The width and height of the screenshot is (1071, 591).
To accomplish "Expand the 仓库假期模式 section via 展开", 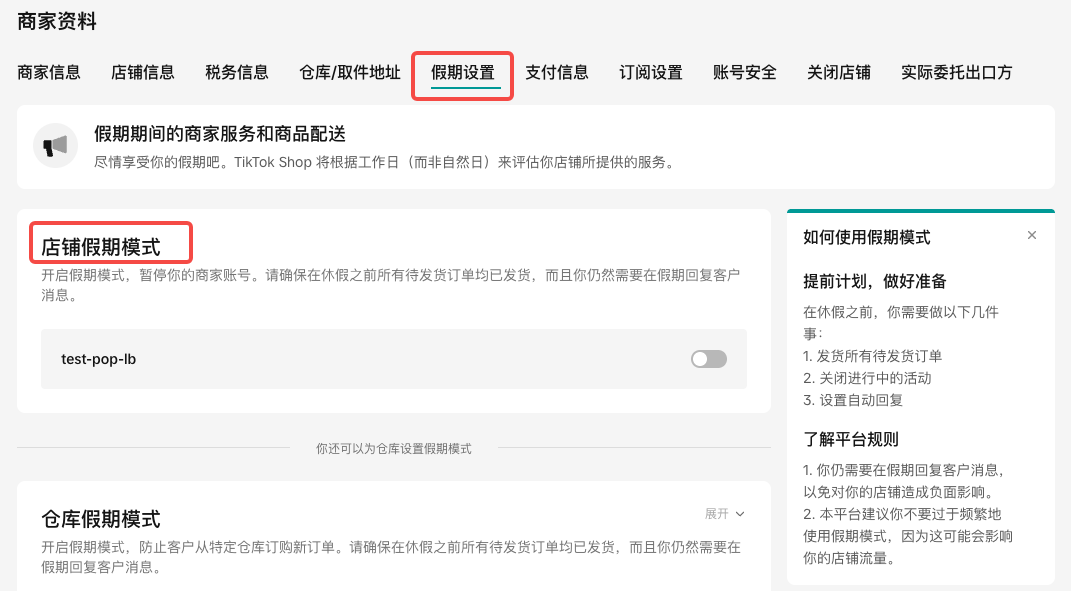I will [x=725, y=514].
